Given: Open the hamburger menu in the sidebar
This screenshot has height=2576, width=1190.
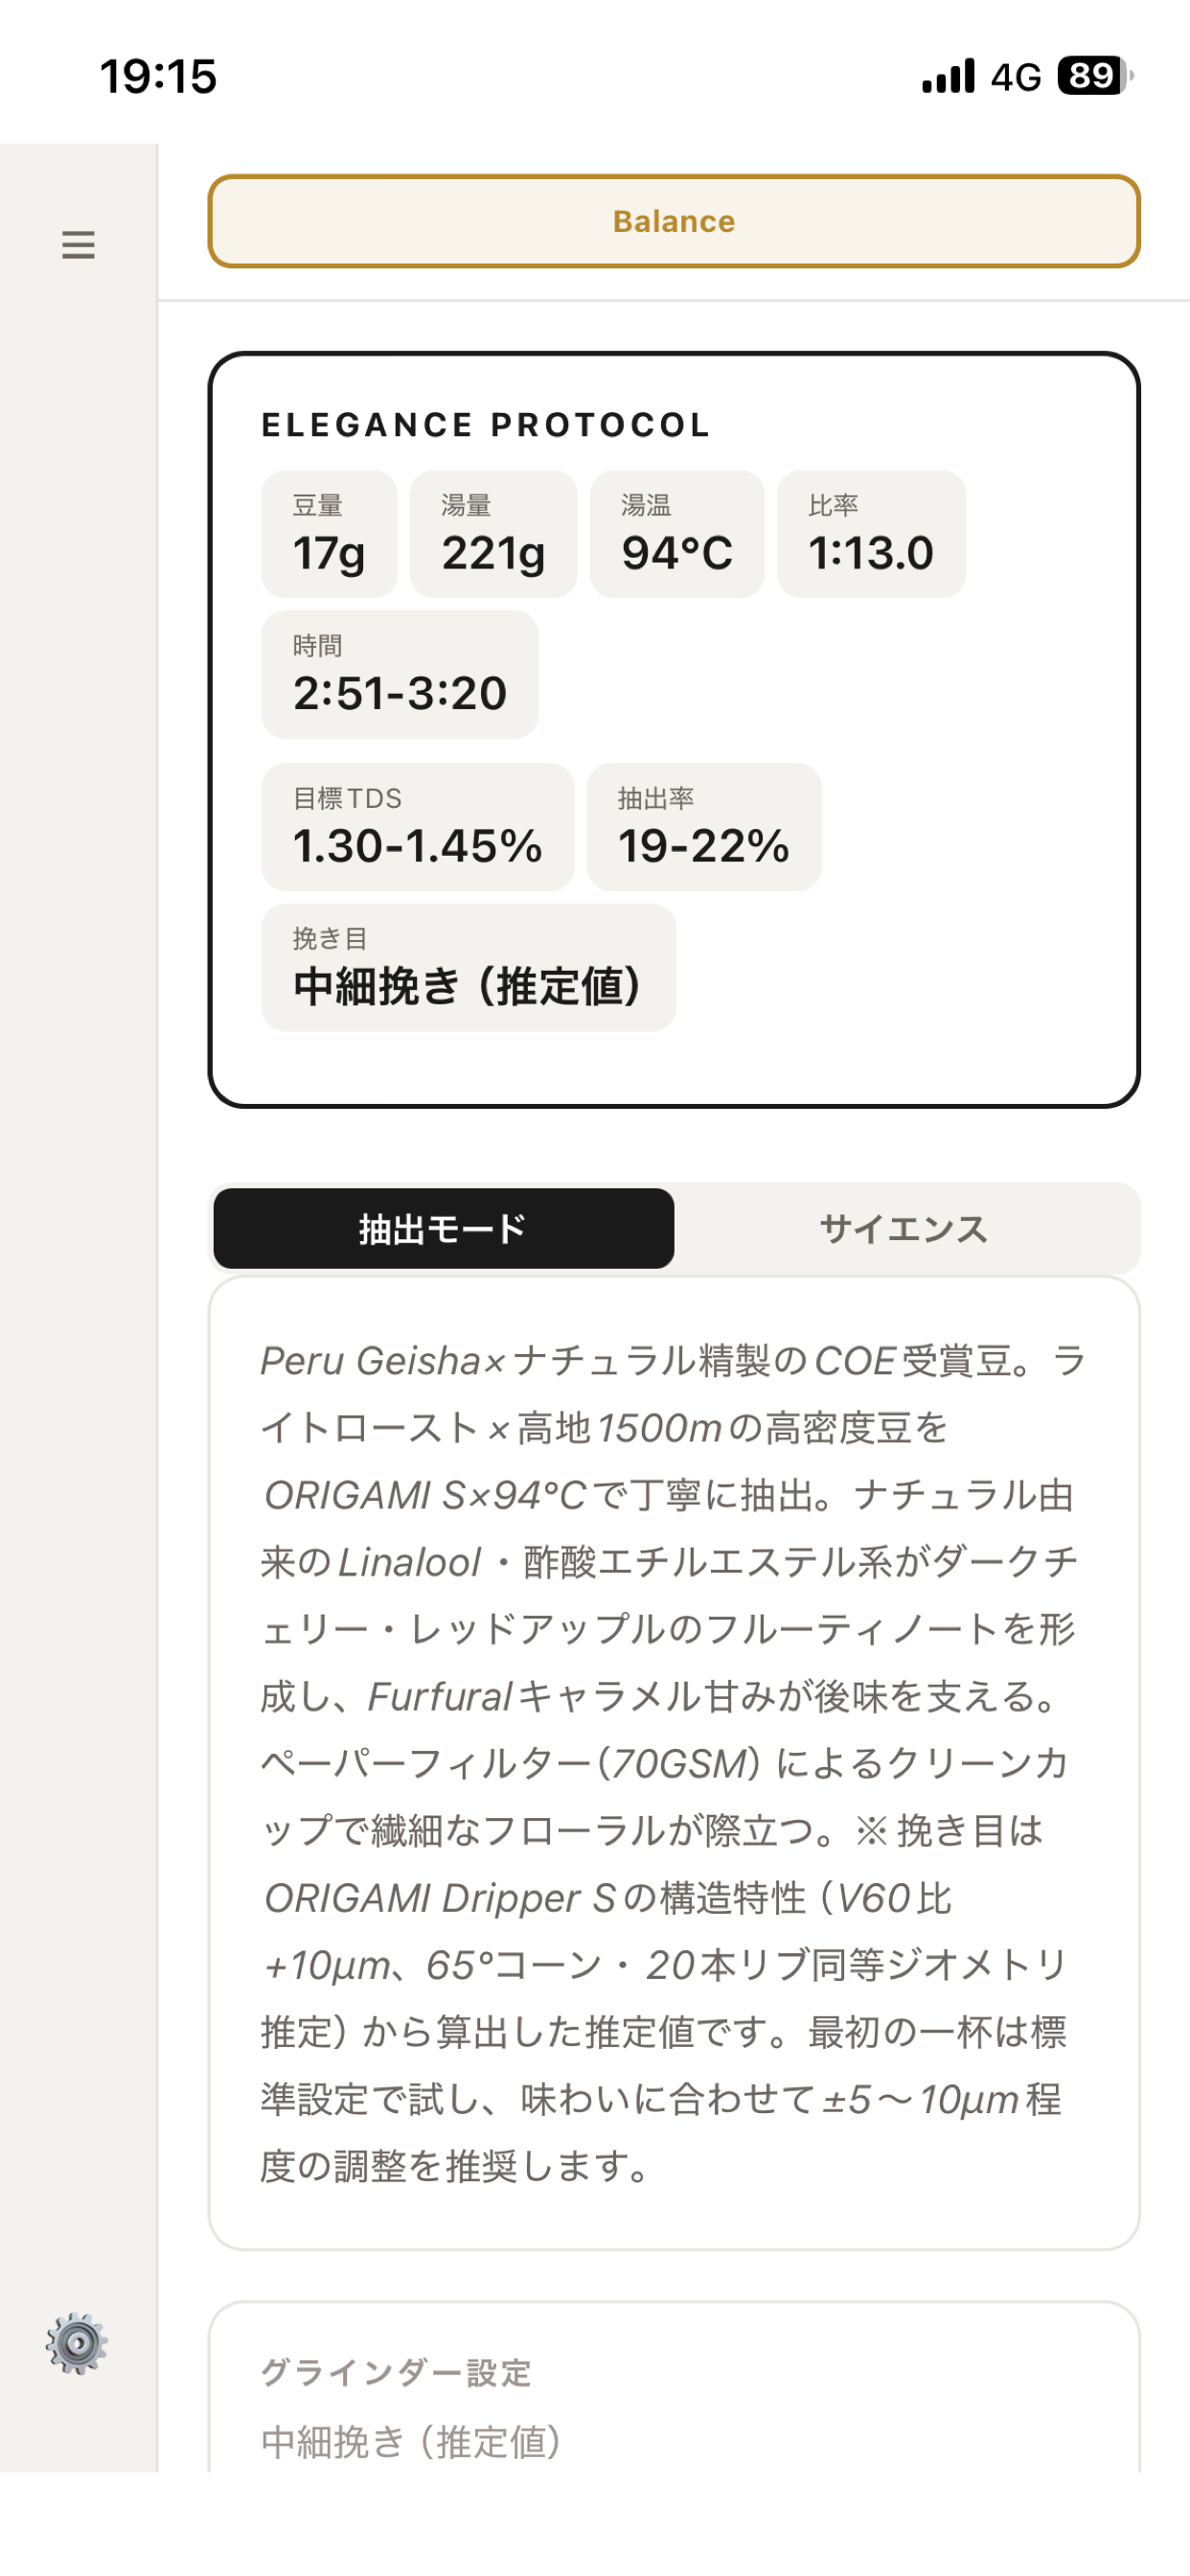Looking at the screenshot, I should click(x=78, y=244).
